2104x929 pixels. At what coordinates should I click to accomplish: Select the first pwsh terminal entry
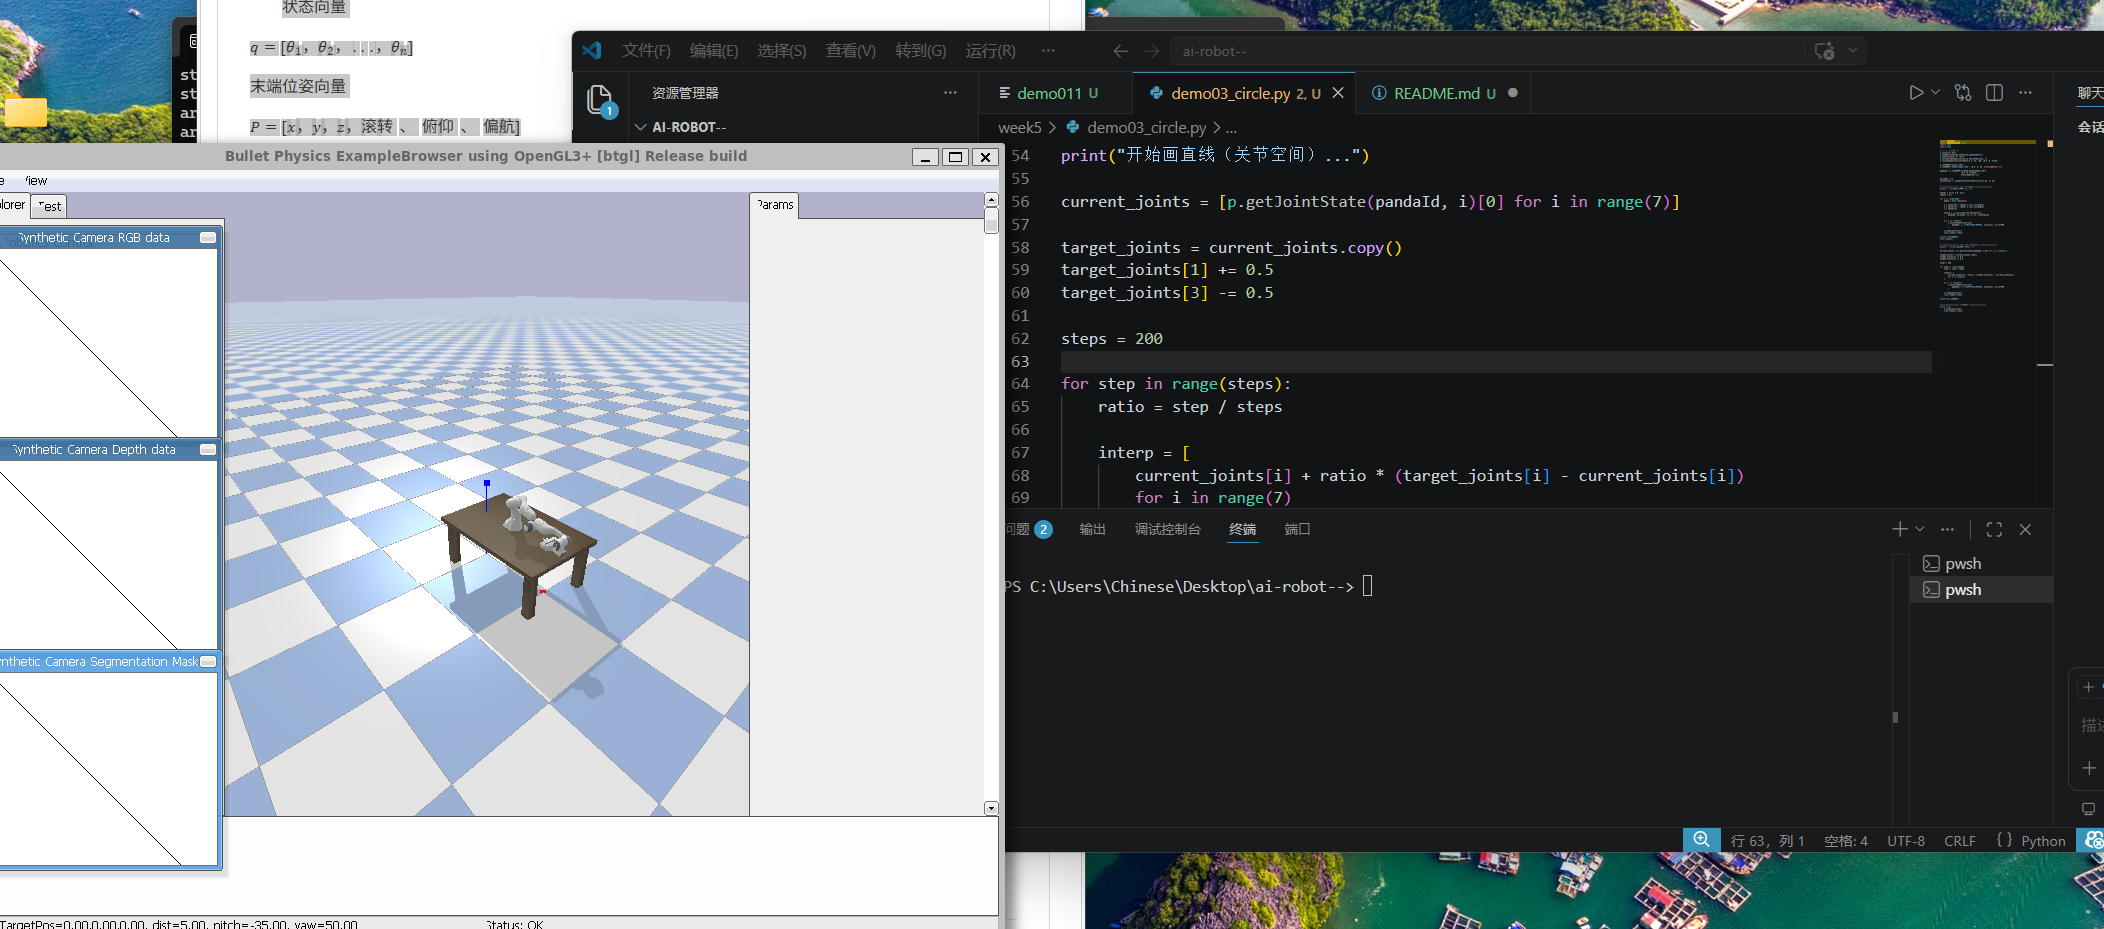1981,564
